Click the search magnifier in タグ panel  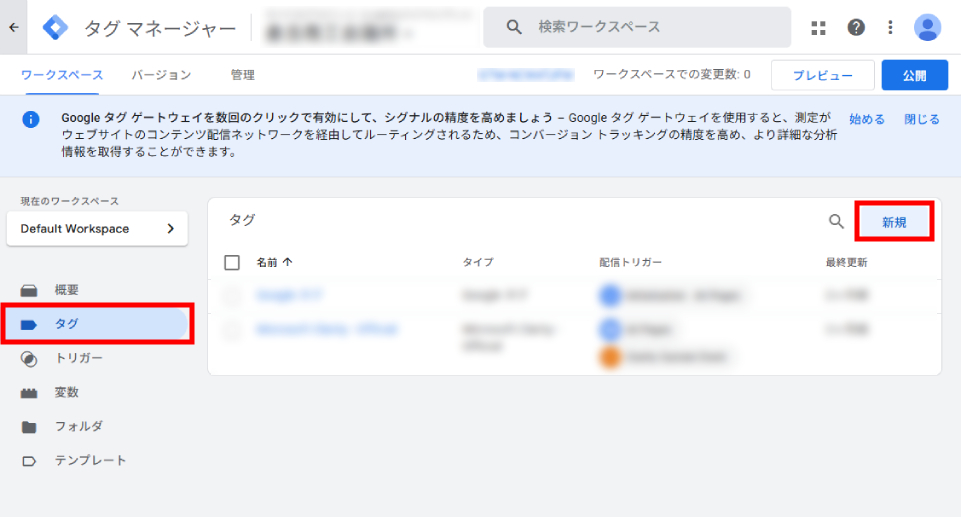(836, 222)
